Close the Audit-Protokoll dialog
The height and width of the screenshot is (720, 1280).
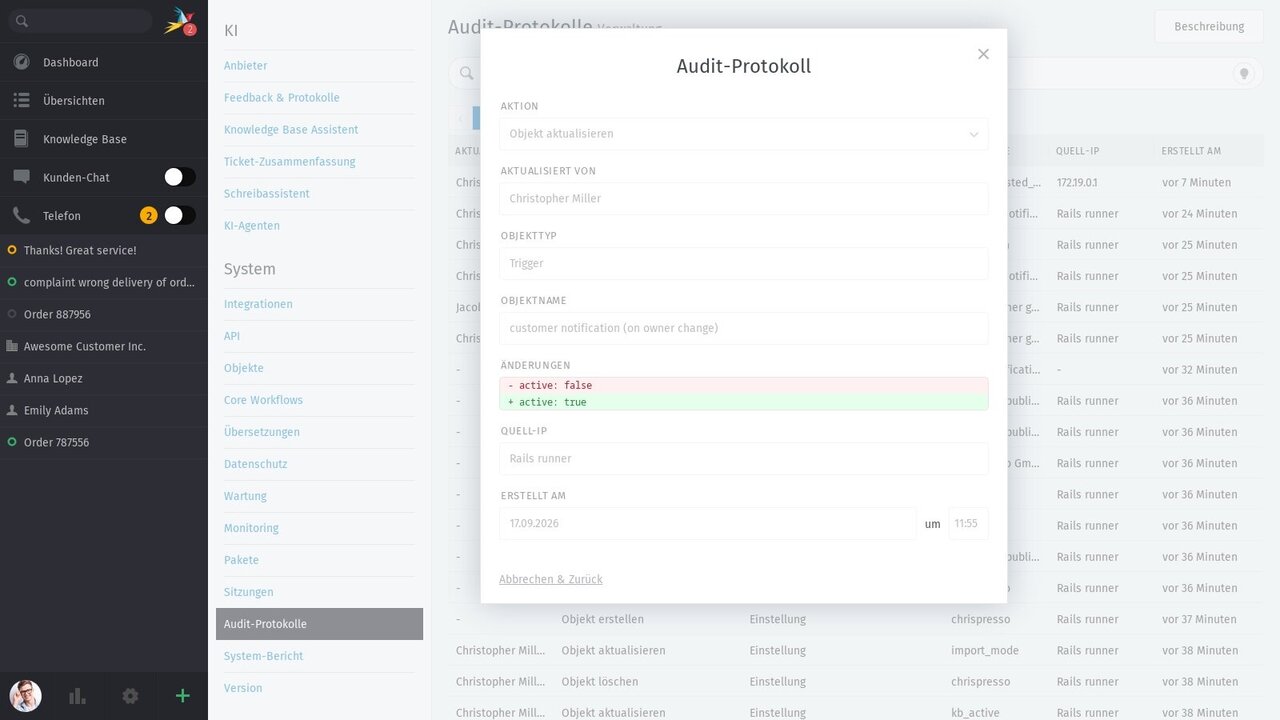pyautogui.click(x=983, y=54)
